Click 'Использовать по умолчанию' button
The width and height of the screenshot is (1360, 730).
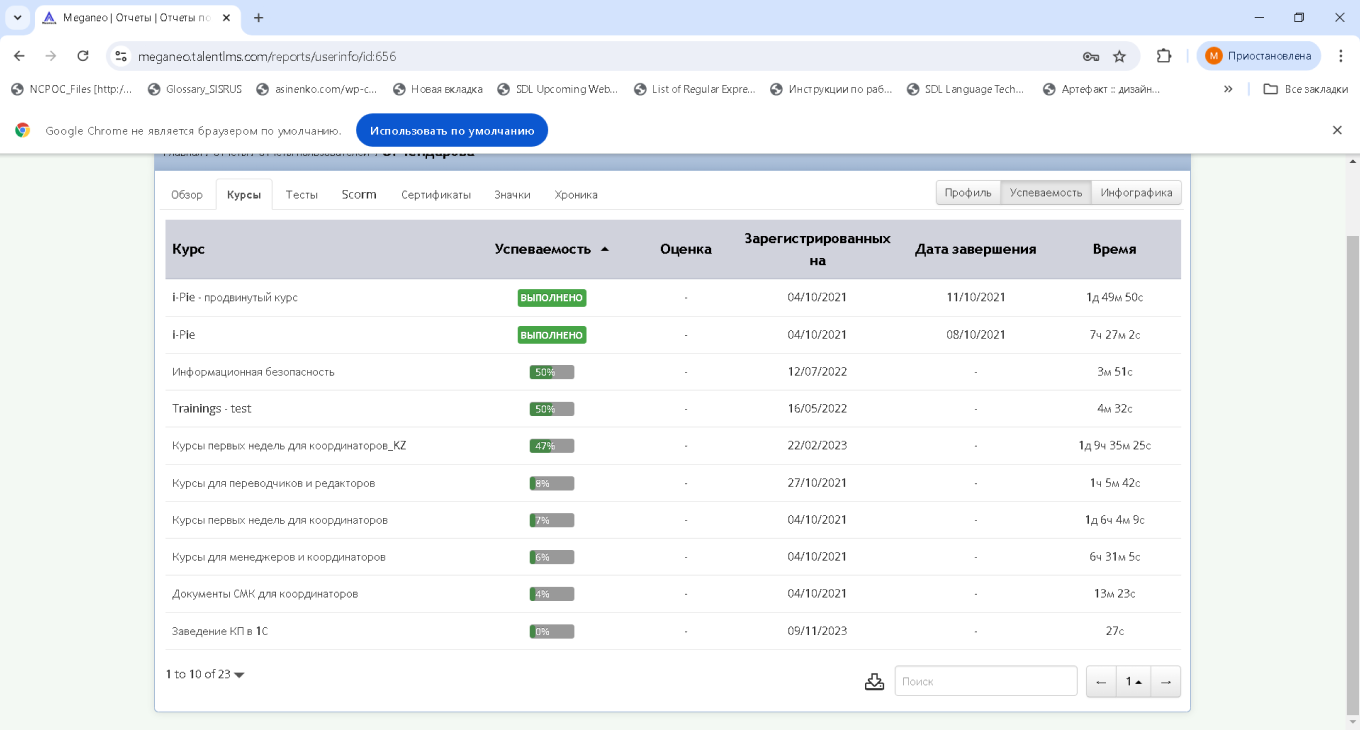click(452, 130)
